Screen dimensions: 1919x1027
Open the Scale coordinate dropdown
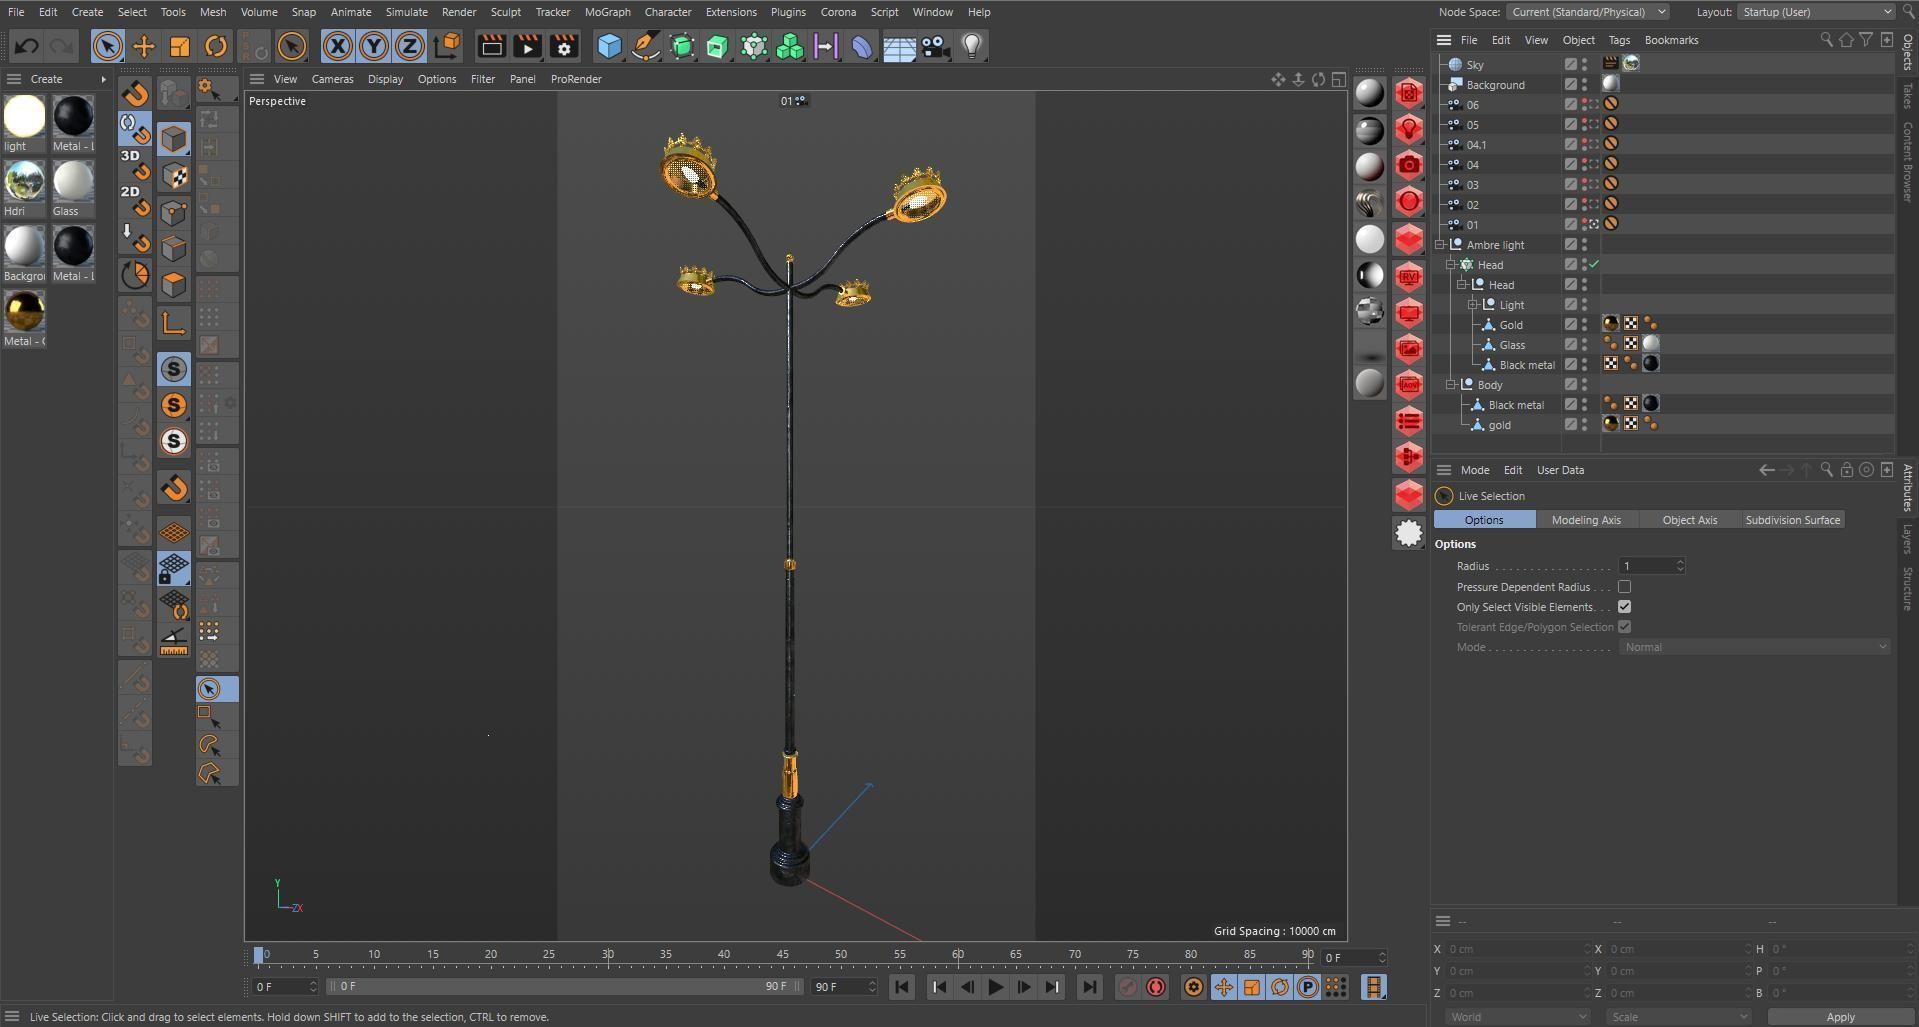[x=1677, y=1017]
